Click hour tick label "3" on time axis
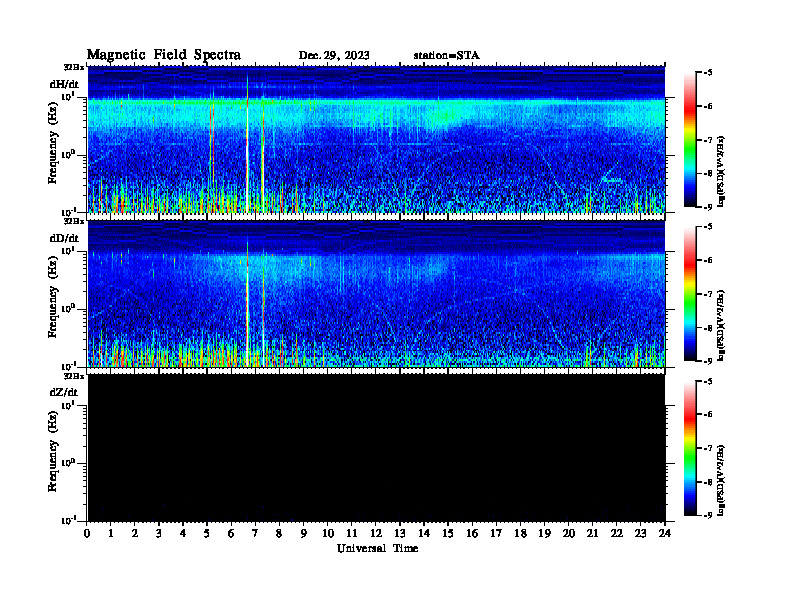 click(x=159, y=533)
